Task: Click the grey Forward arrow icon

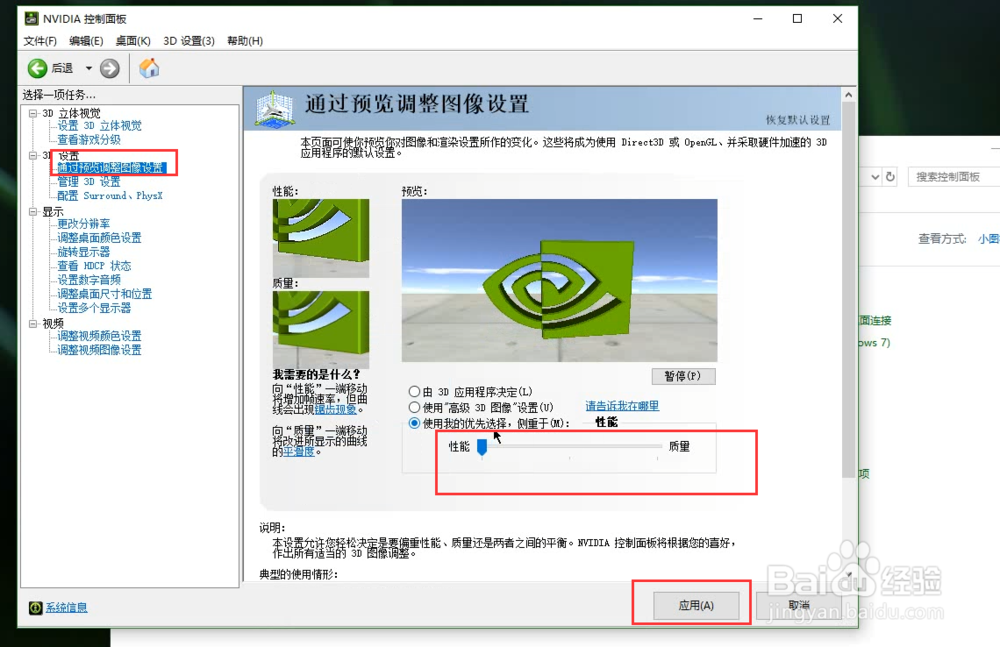Action: click(x=110, y=68)
